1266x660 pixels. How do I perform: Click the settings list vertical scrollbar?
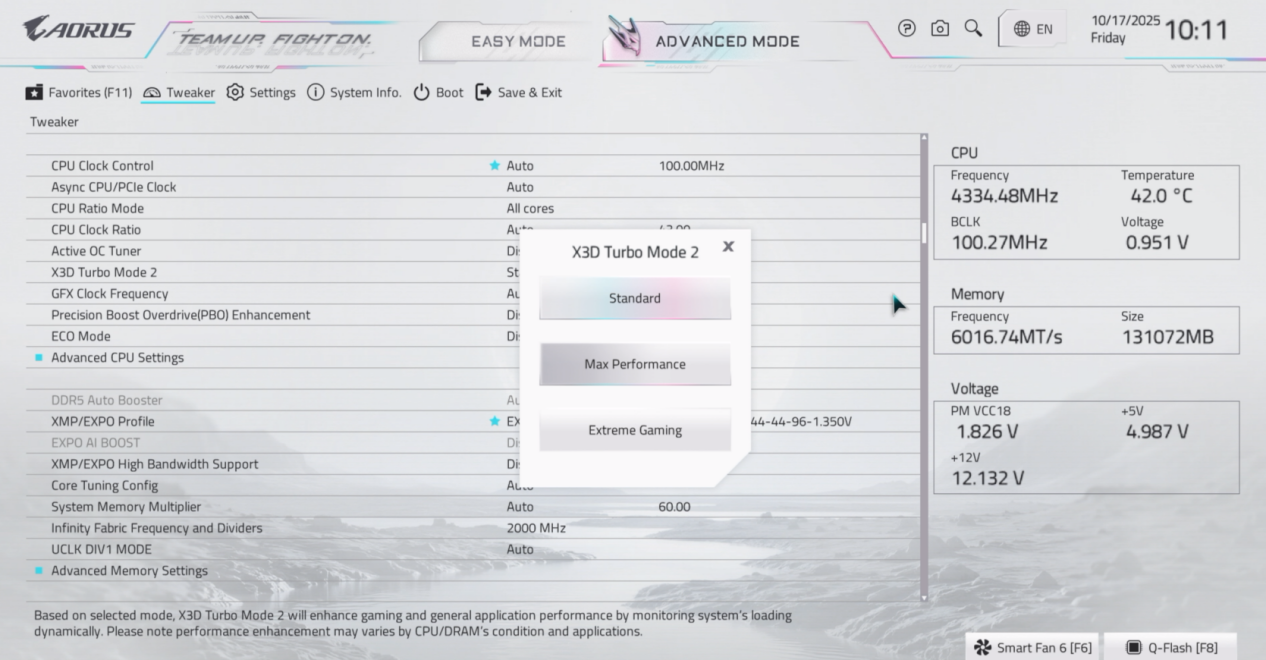(x=924, y=234)
